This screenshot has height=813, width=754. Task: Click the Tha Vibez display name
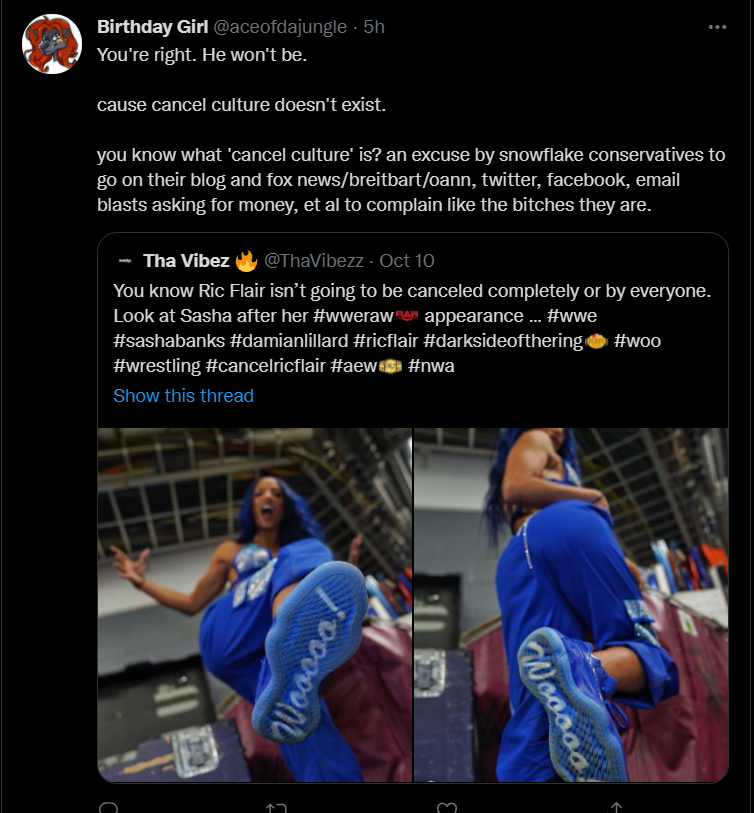coord(186,260)
